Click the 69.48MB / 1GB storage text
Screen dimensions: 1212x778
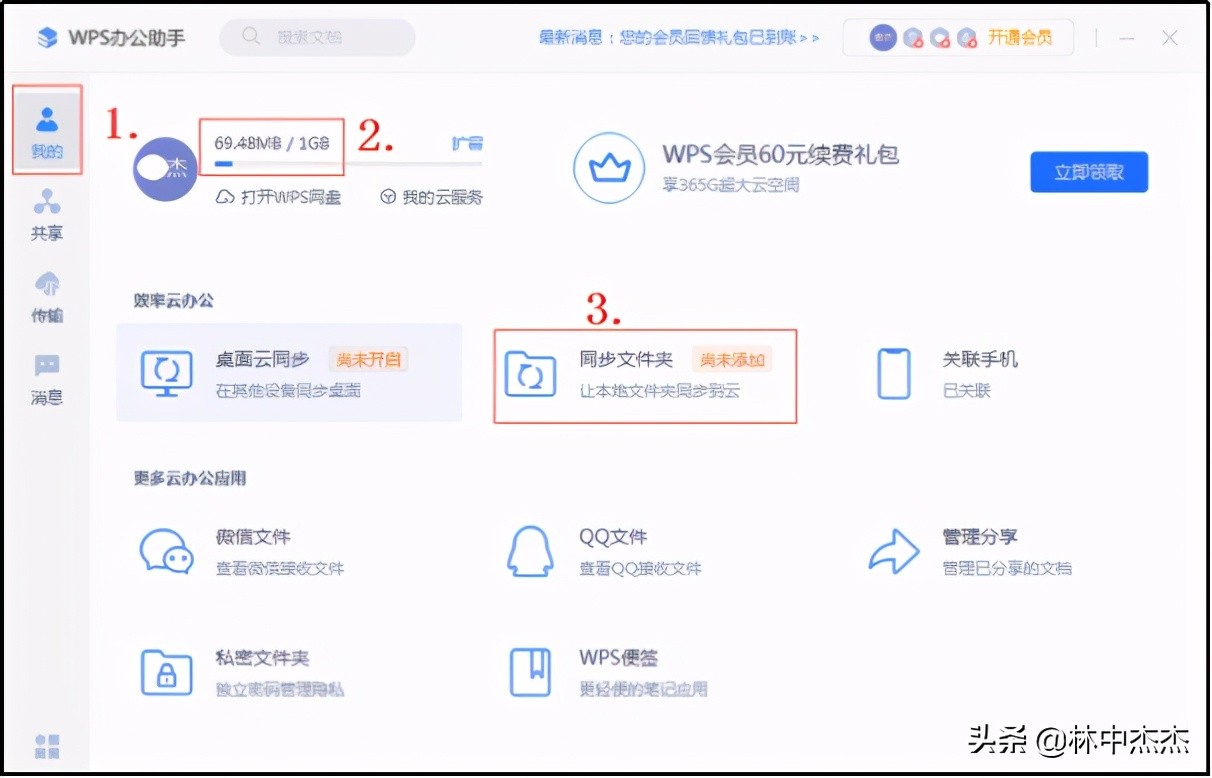(x=273, y=143)
